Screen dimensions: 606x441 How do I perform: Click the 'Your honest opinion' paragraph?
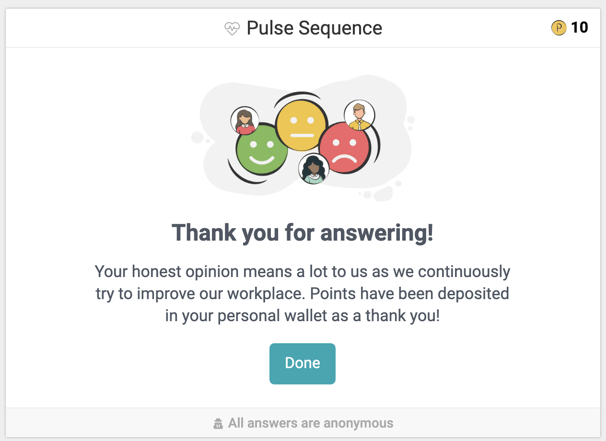(302, 293)
